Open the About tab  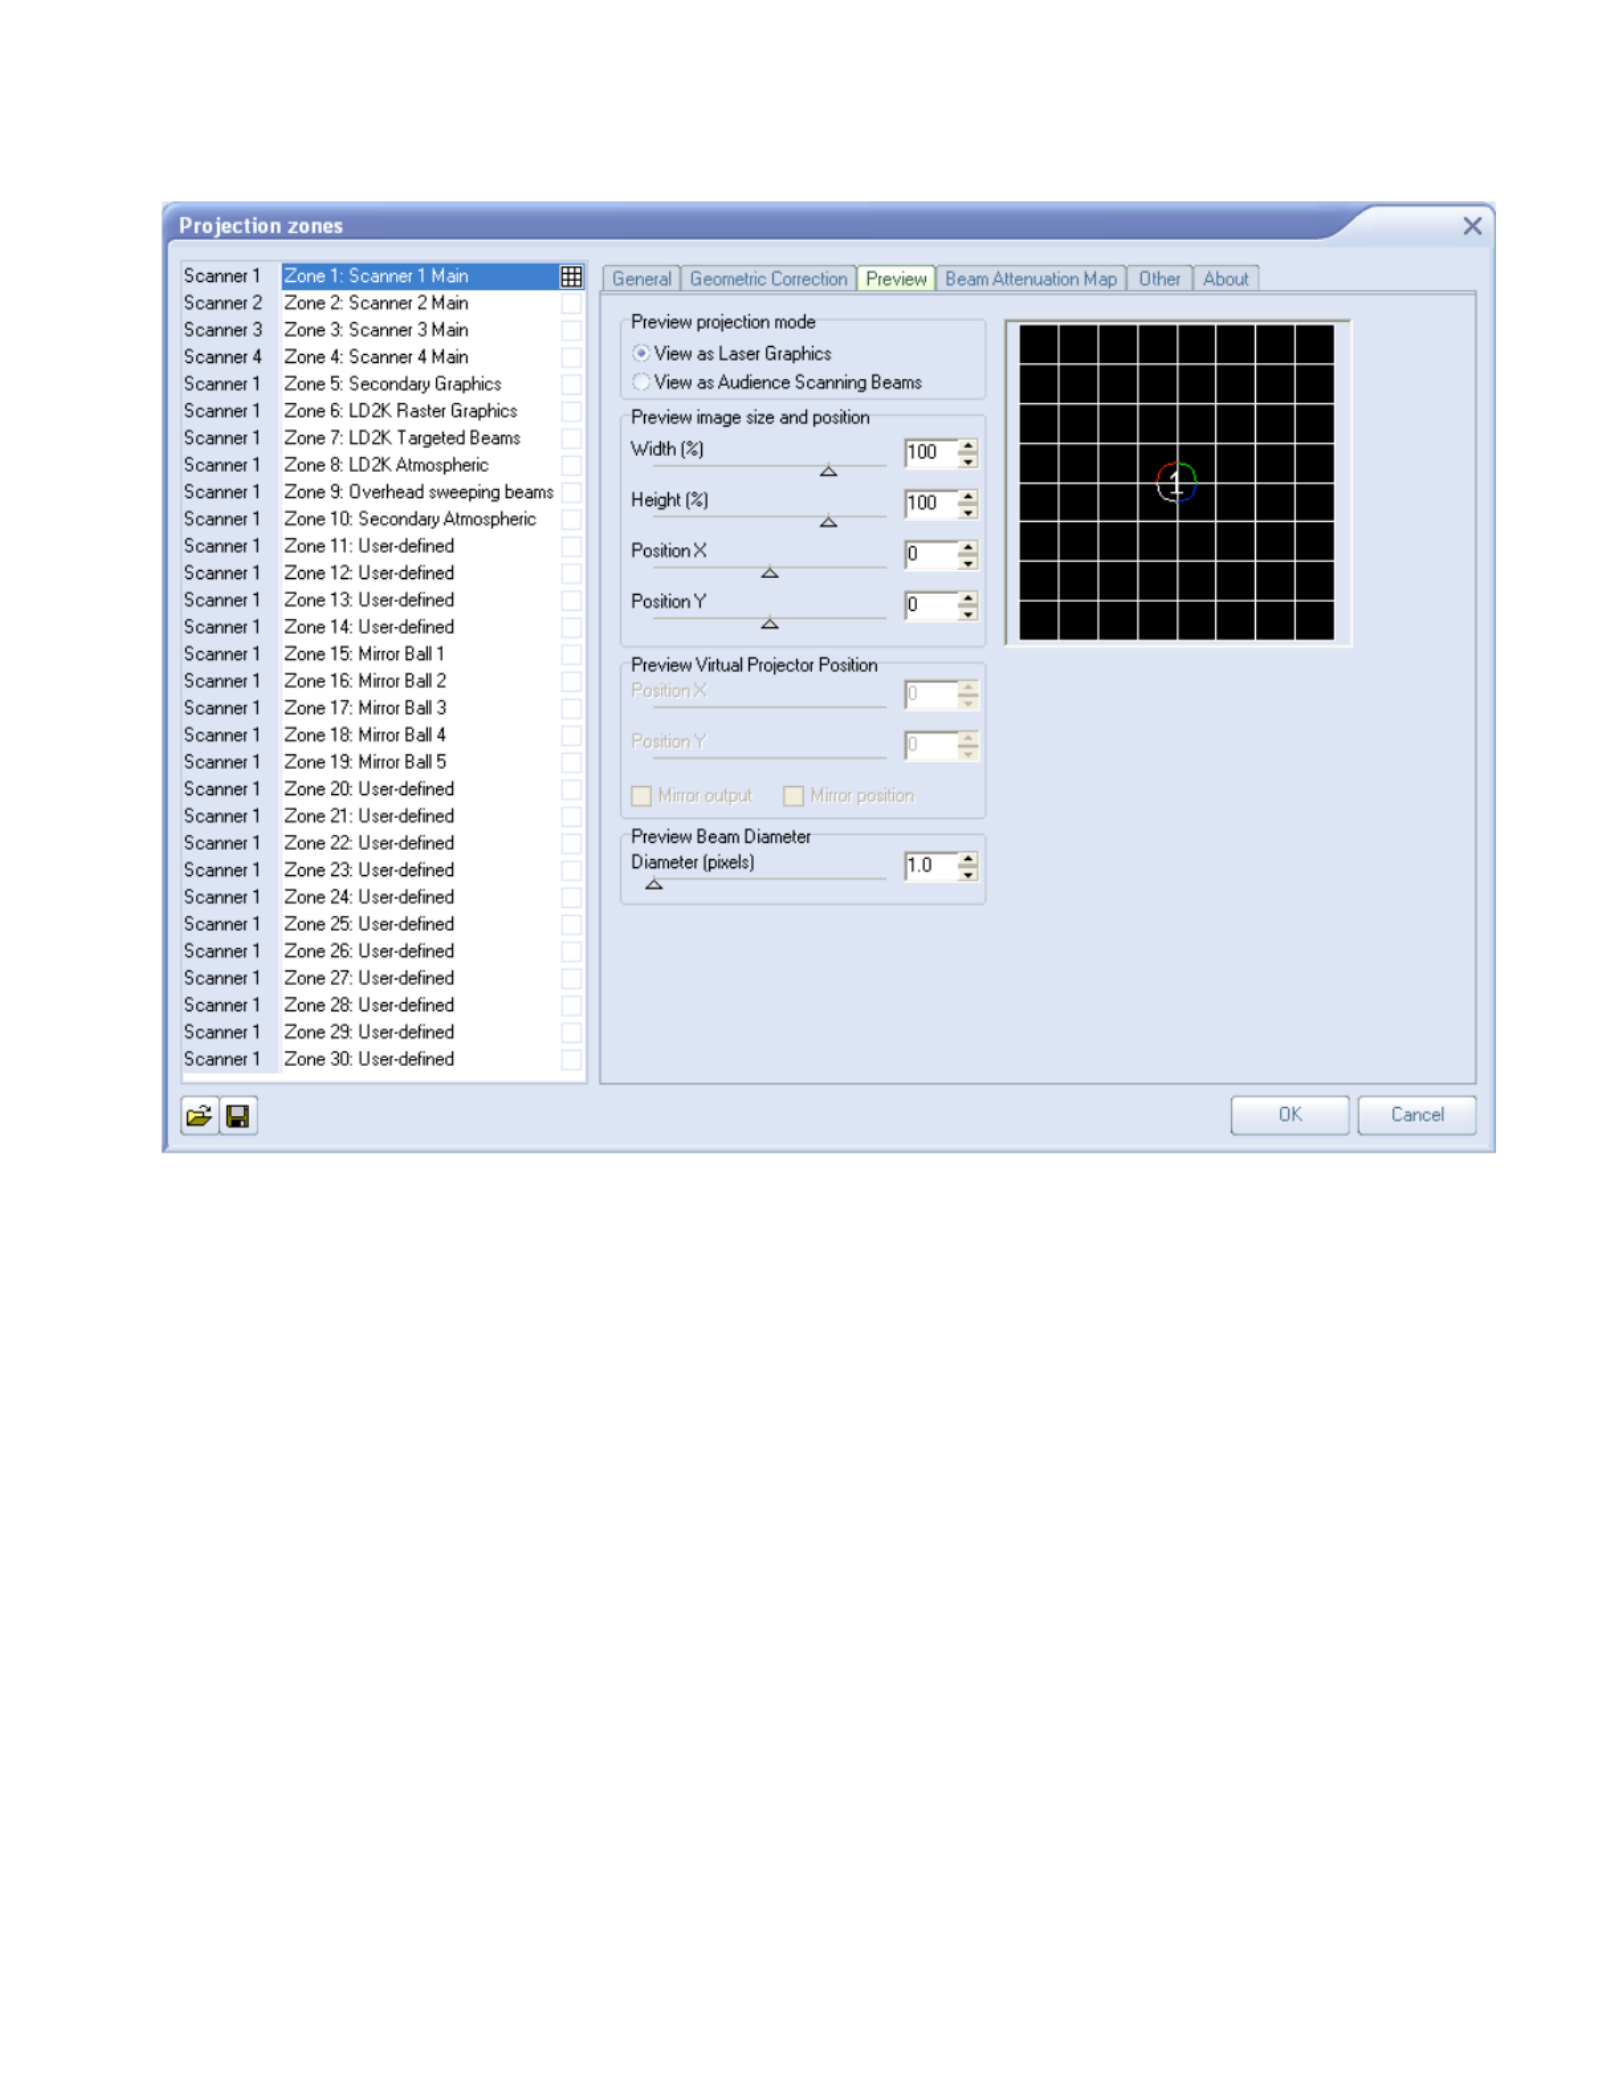[x=1225, y=279]
